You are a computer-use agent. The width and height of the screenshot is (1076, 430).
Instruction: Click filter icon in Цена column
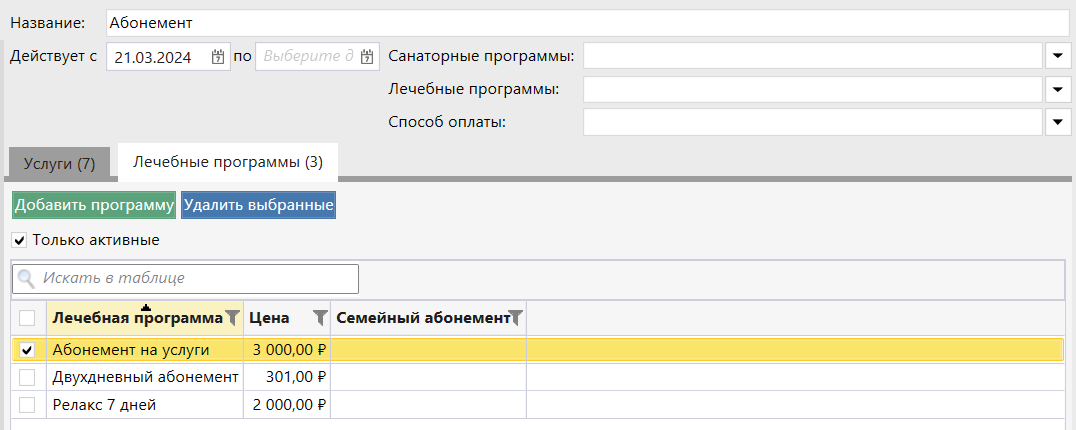click(x=319, y=318)
